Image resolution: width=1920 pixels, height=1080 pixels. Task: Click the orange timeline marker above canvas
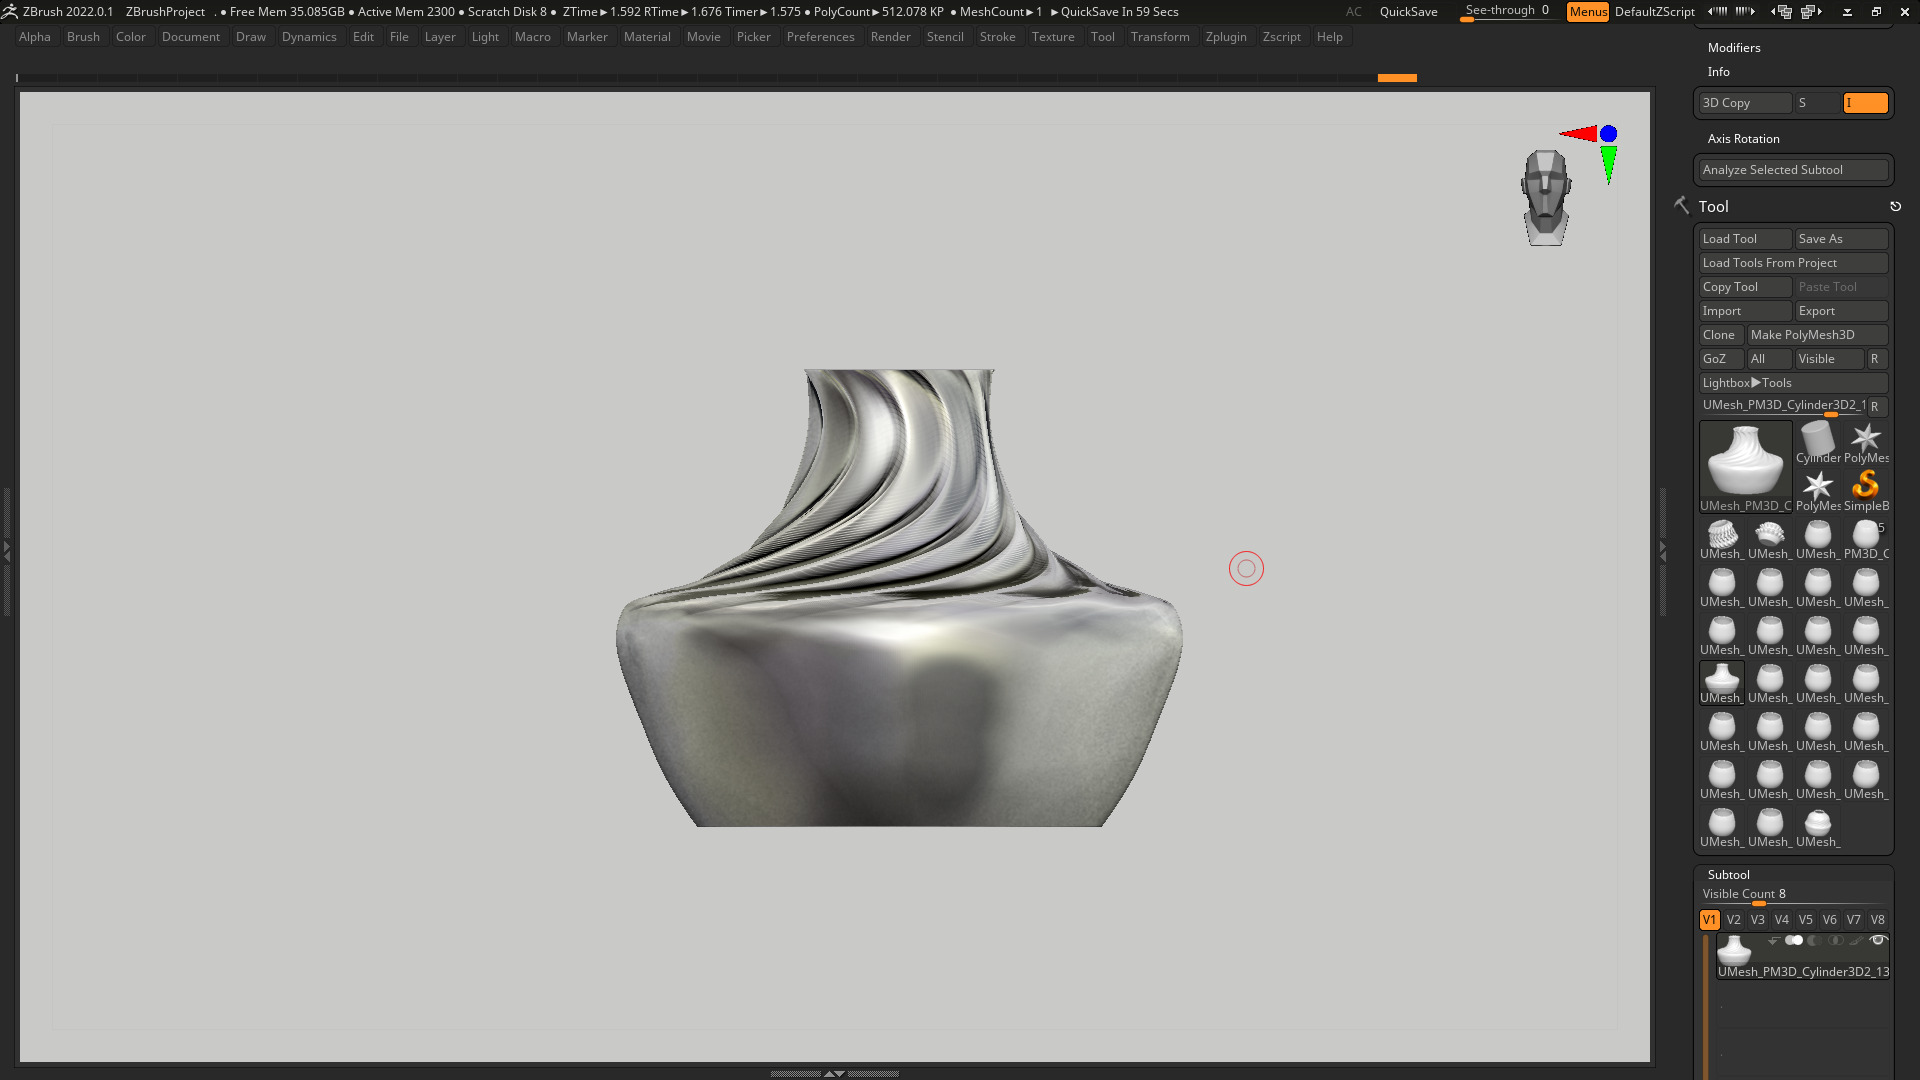pos(1397,78)
